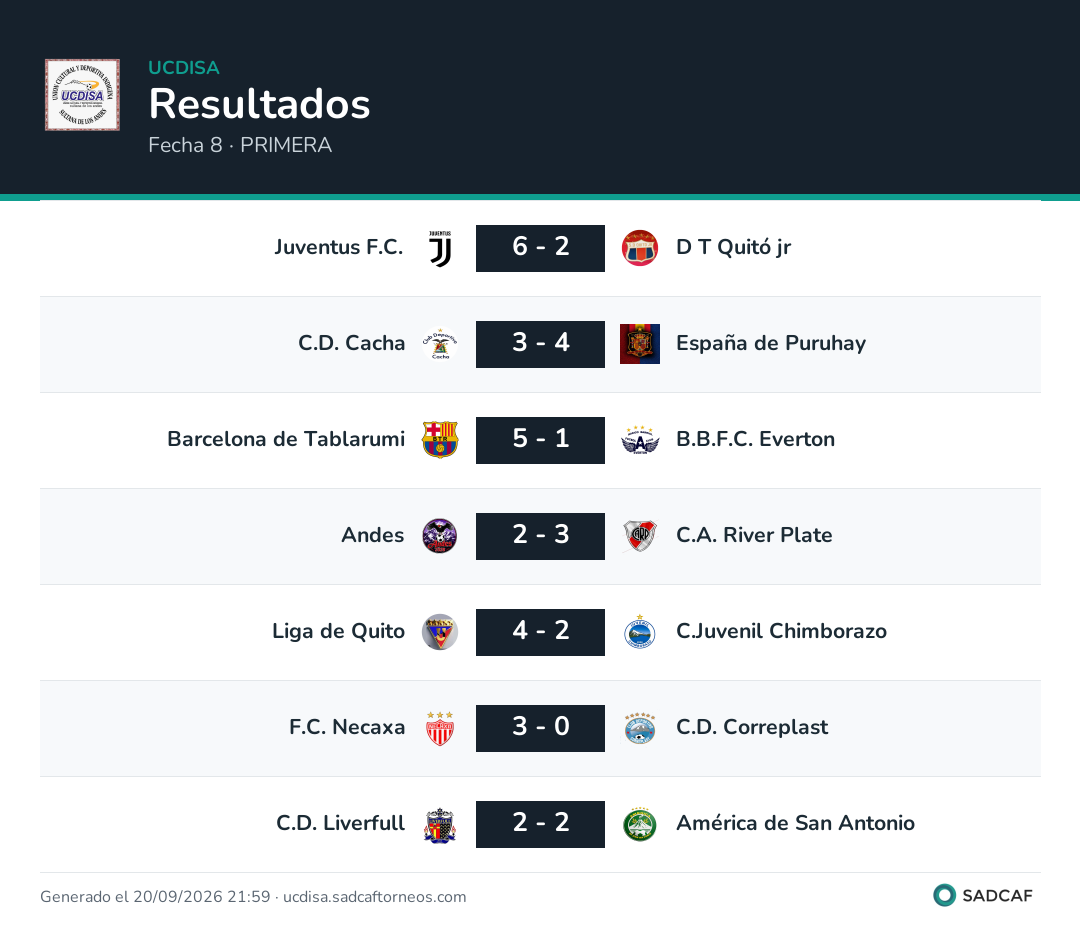
Task: Open the 6 - 2 score box
Action: [x=541, y=248]
